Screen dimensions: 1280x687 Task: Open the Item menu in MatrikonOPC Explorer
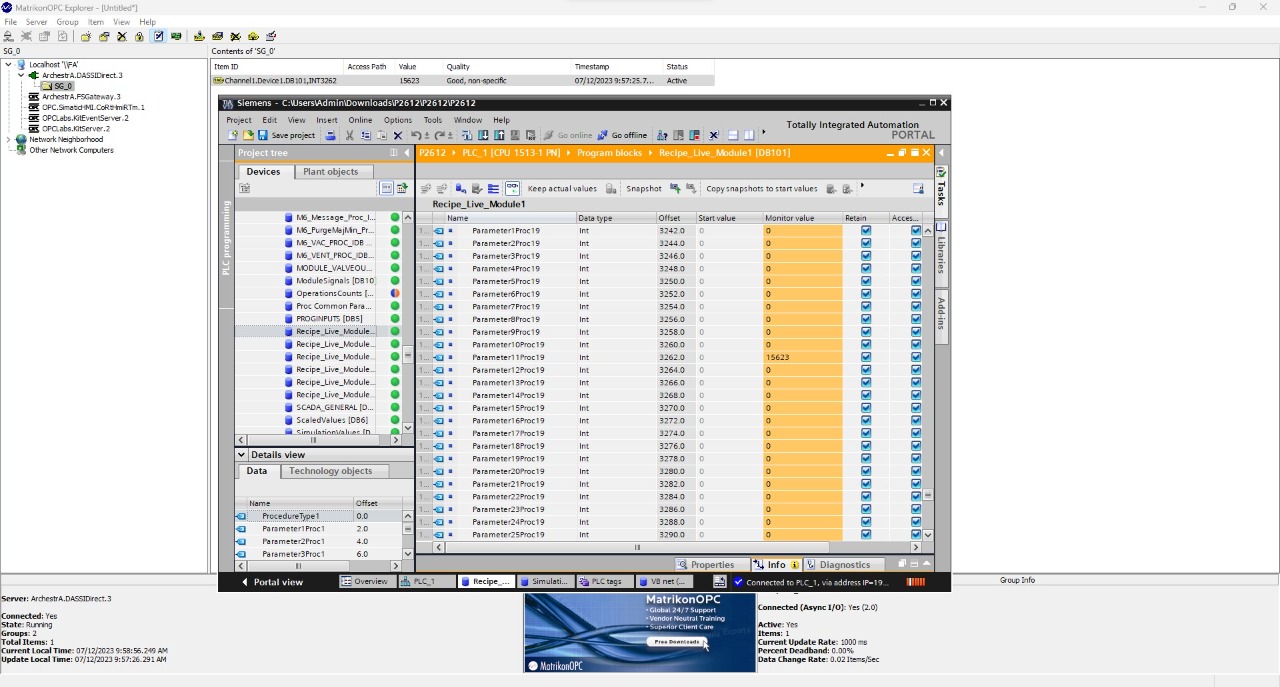pos(96,22)
